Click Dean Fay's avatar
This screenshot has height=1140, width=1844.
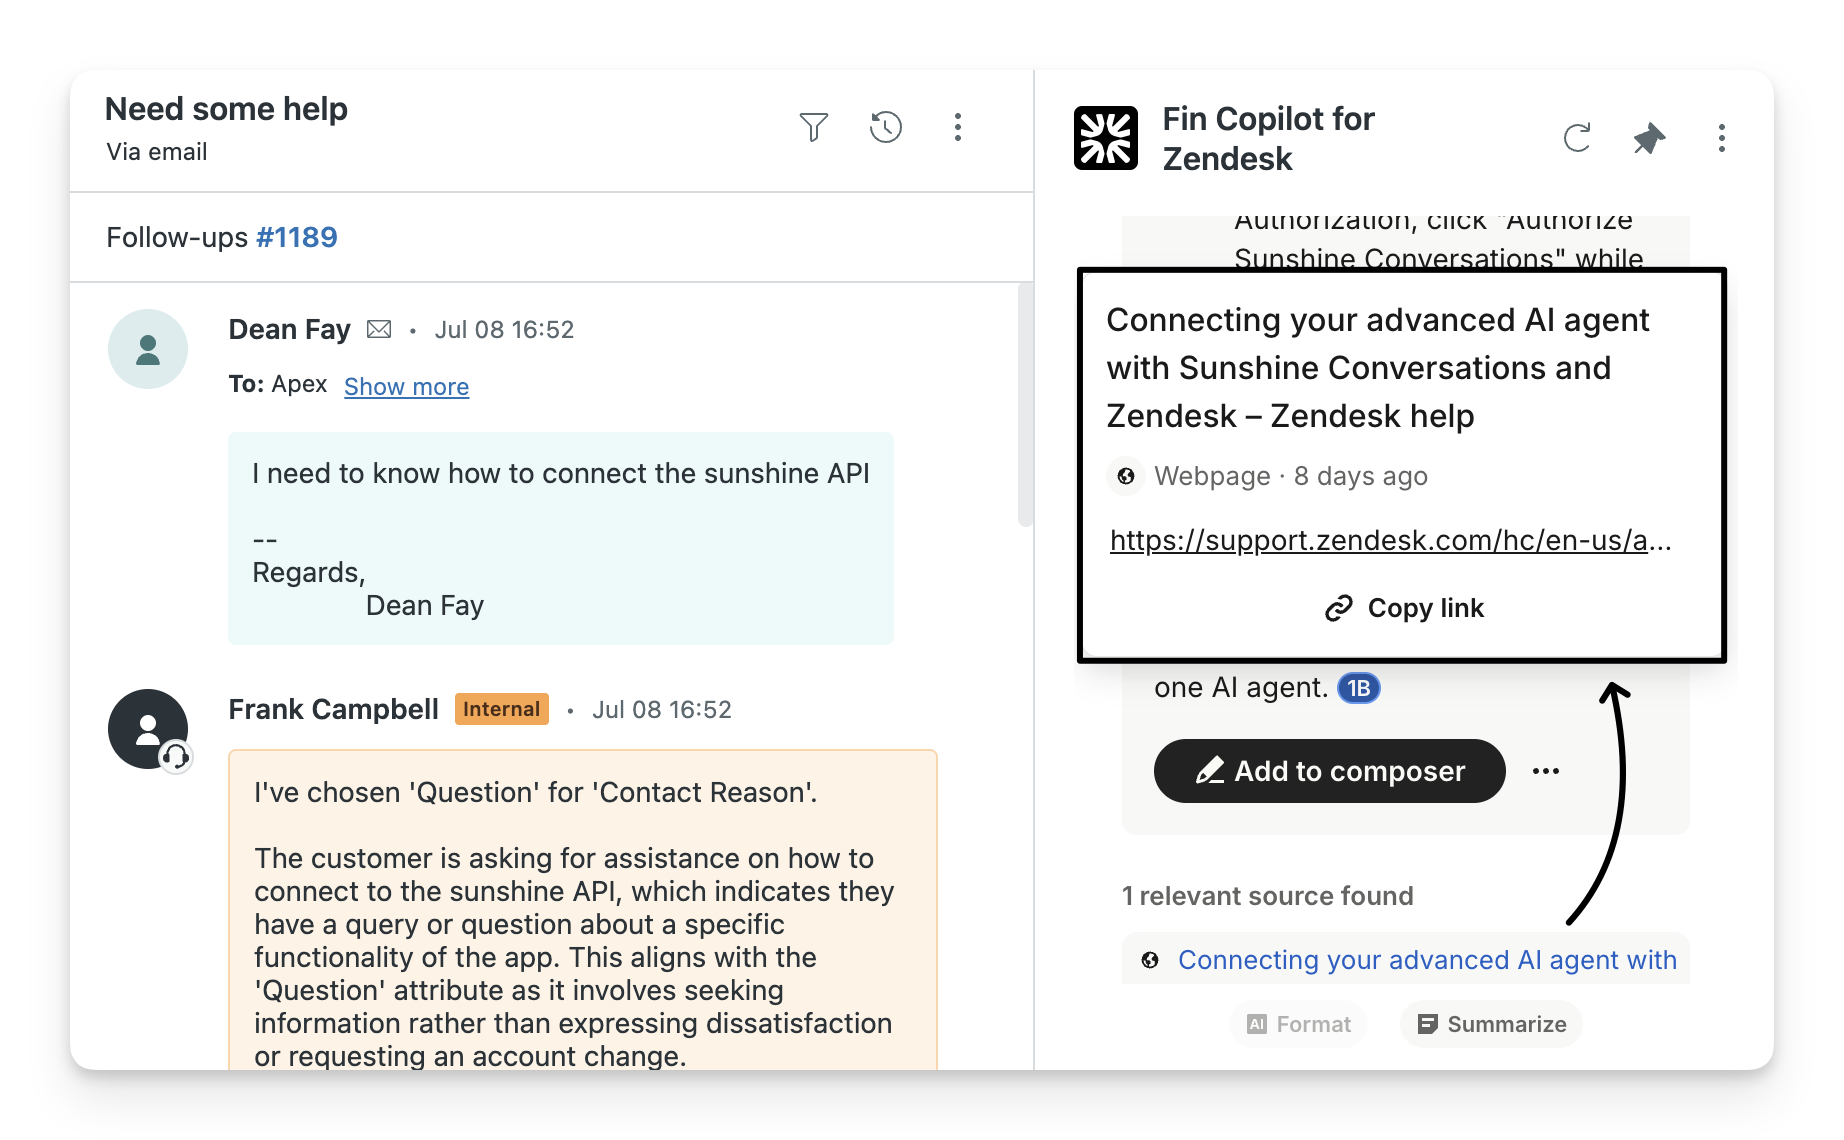148,349
